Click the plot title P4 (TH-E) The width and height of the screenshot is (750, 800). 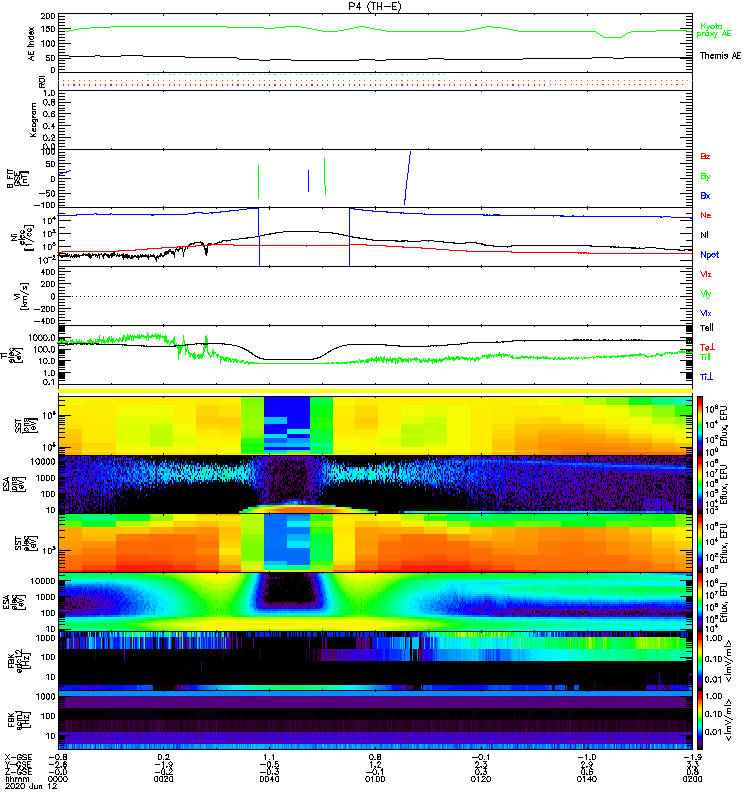pos(375,6)
